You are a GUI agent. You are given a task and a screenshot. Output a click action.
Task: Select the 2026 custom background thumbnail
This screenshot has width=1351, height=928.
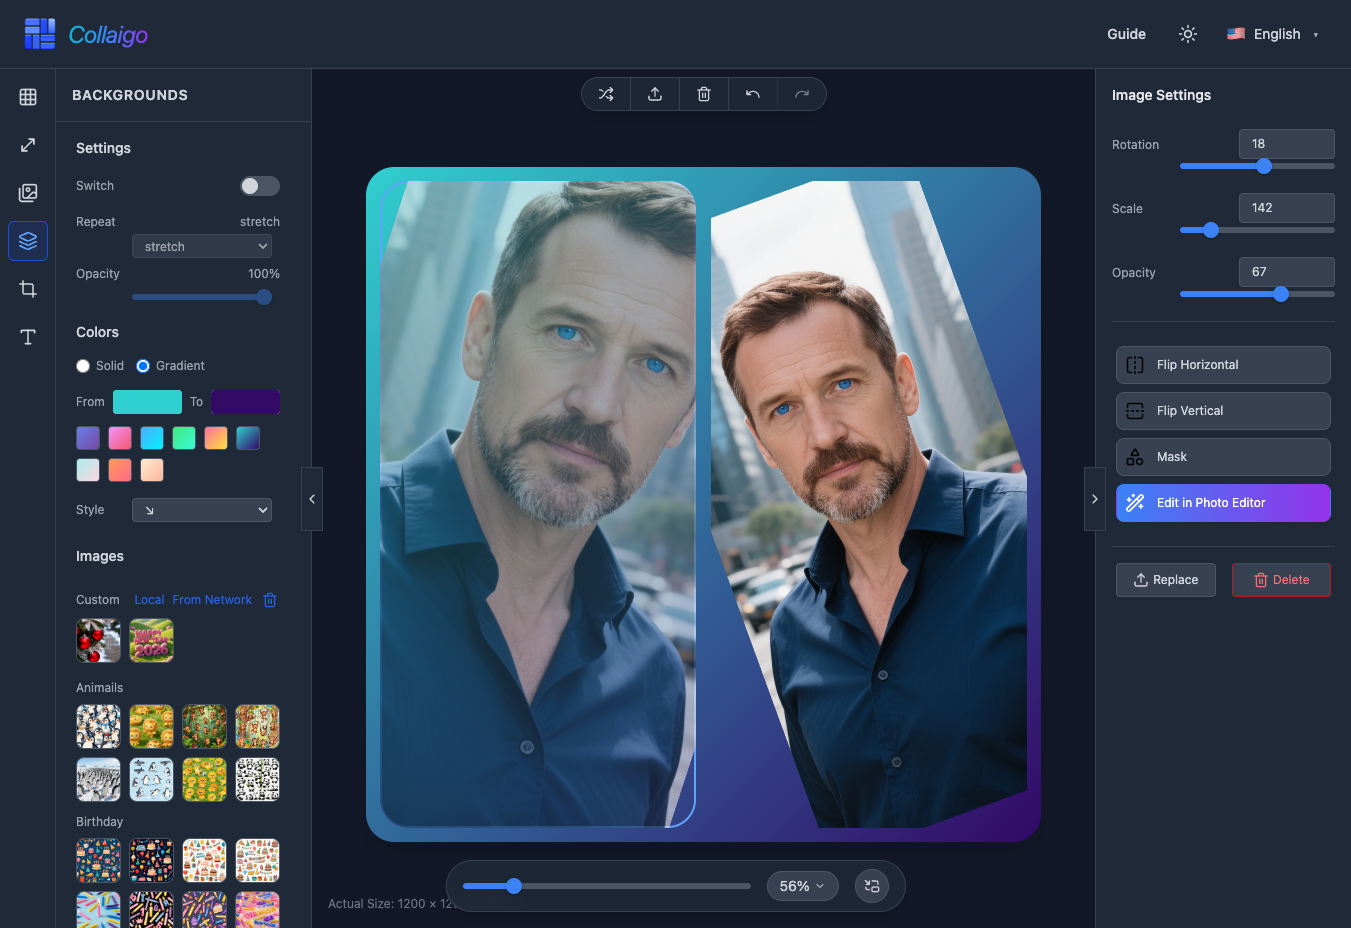click(152, 640)
